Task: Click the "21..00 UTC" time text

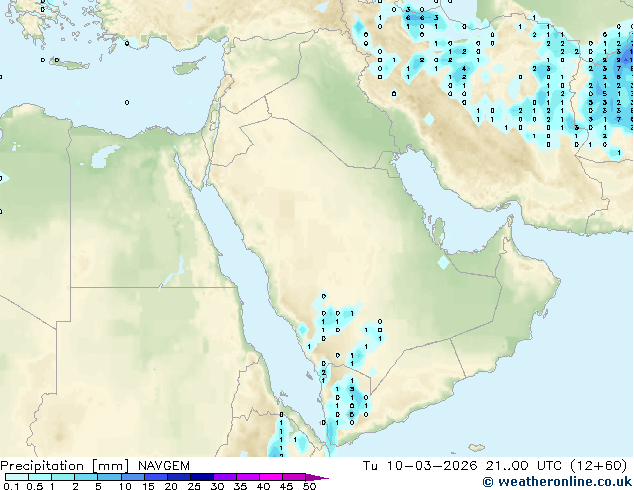Action: 524,466
